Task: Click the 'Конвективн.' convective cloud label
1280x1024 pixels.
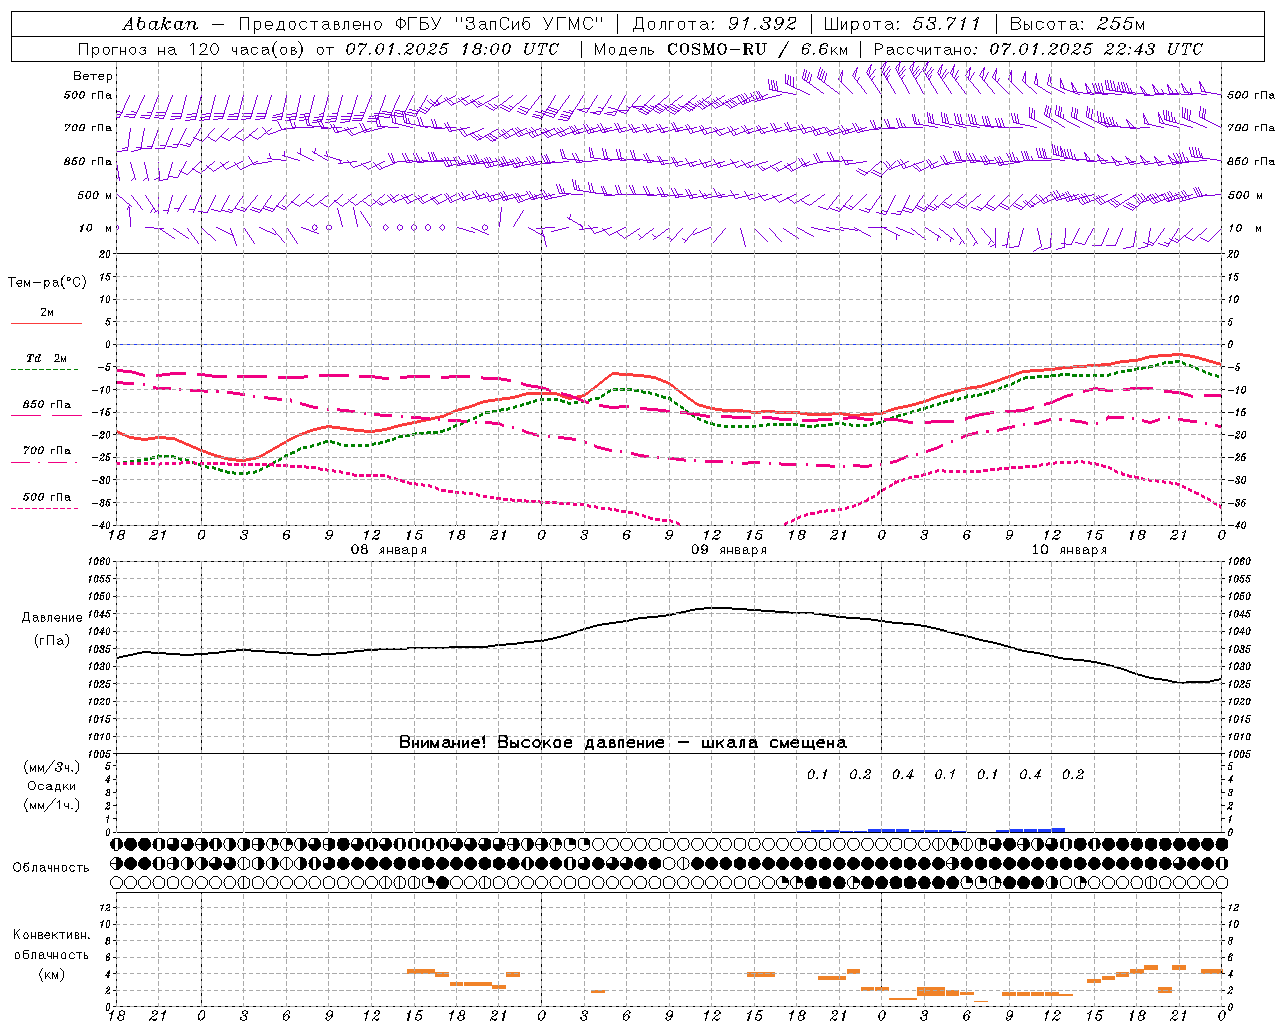Action: [51, 935]
